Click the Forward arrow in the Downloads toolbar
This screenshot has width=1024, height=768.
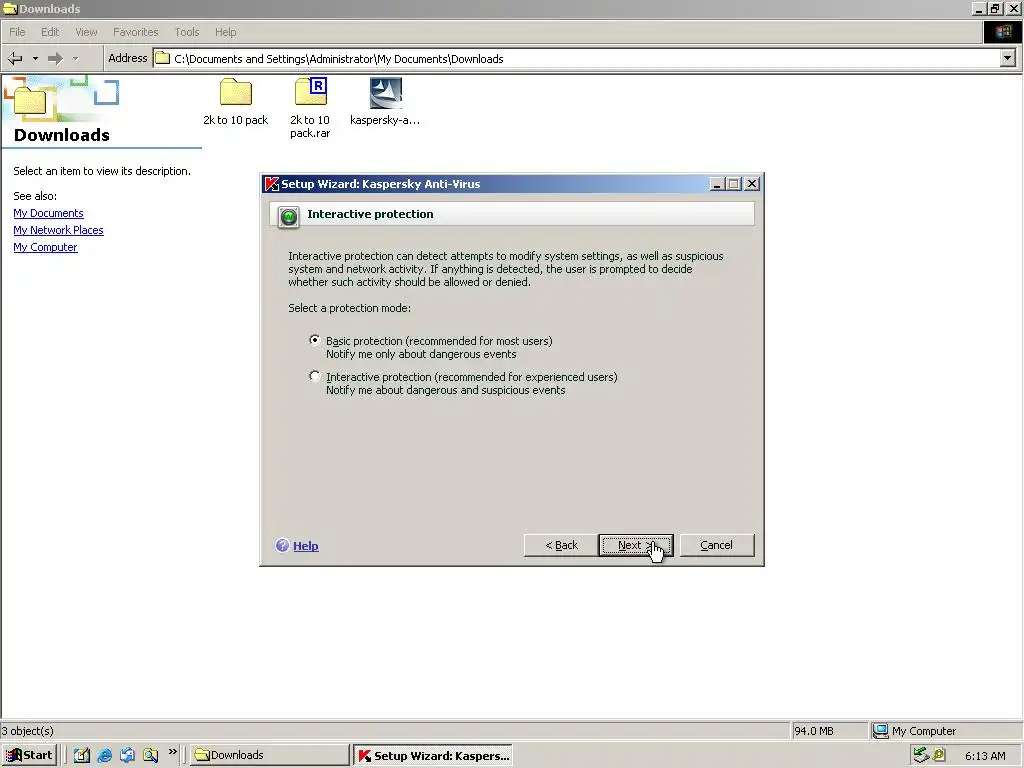click(56, 59)
